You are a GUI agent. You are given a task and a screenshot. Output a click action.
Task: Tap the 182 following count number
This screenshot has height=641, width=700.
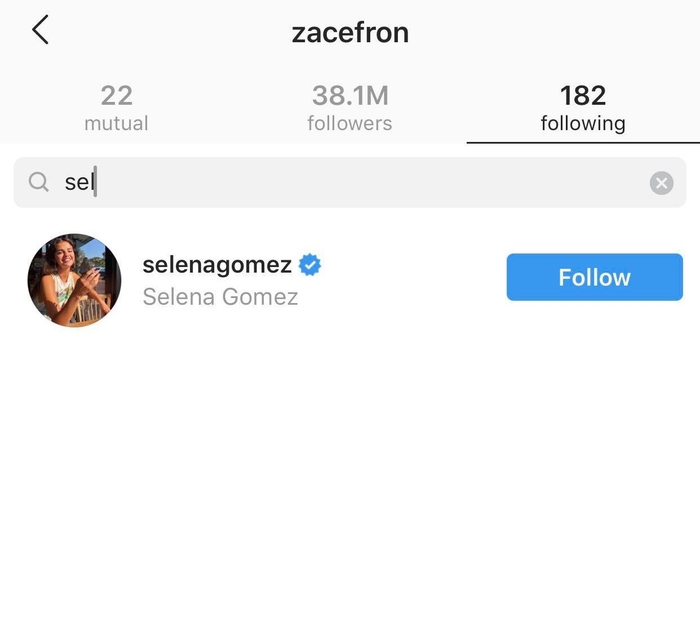point(583,95)
